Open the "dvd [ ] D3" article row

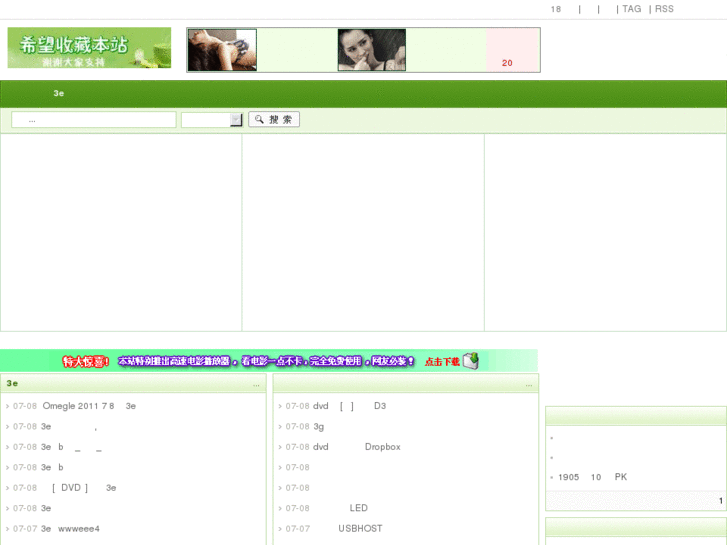(350, 406)
